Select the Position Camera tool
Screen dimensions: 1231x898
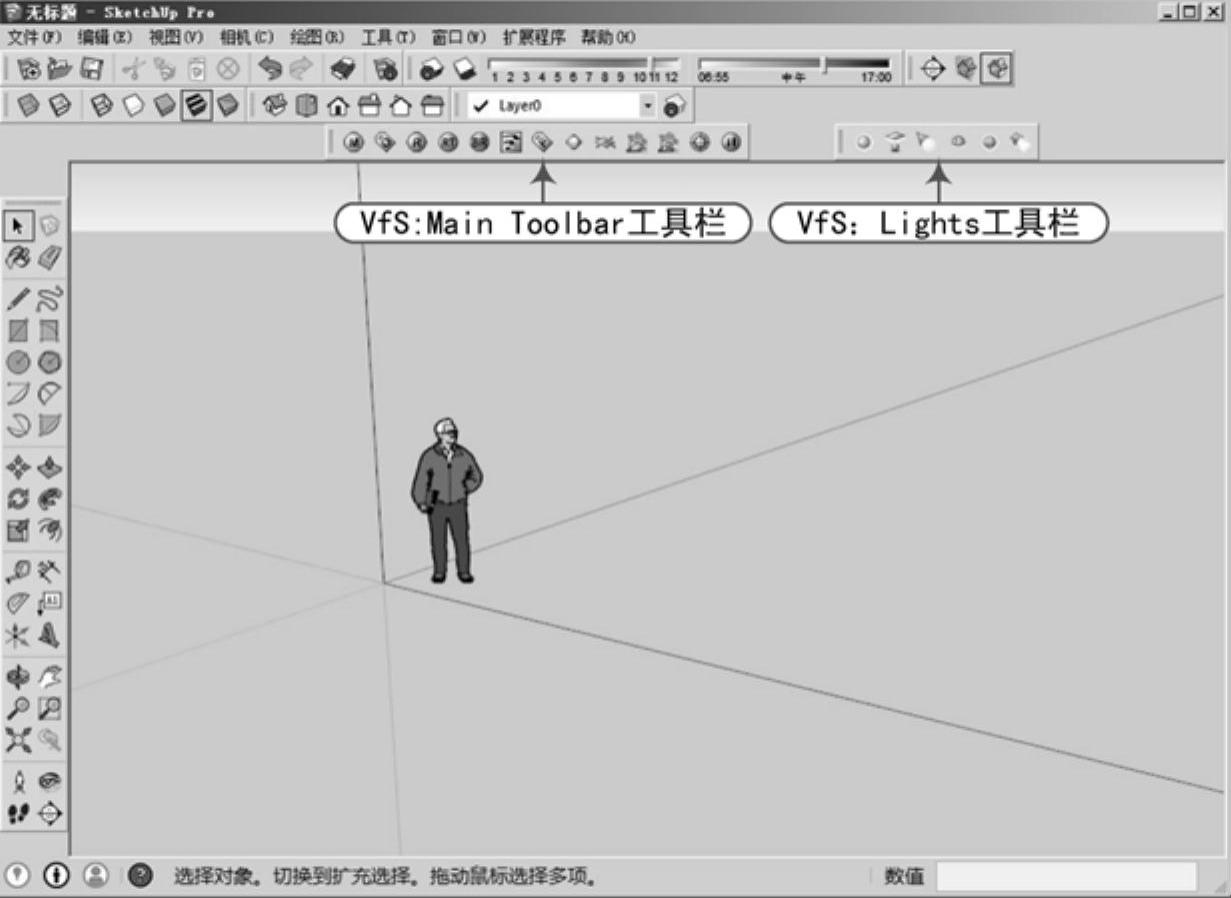pos(18,782)
